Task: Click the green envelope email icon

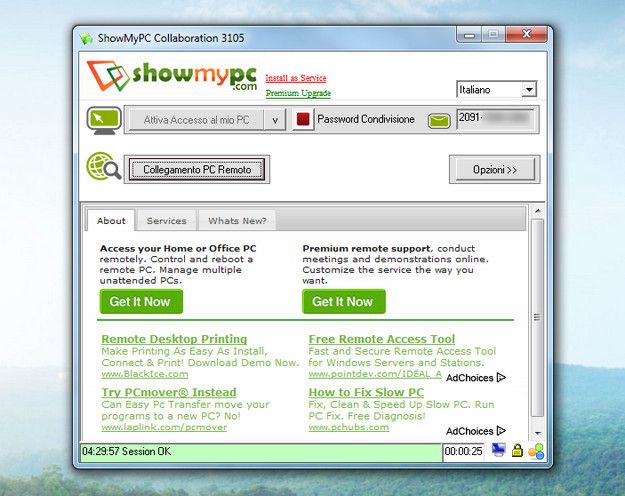Action: (x=439, y=120)
